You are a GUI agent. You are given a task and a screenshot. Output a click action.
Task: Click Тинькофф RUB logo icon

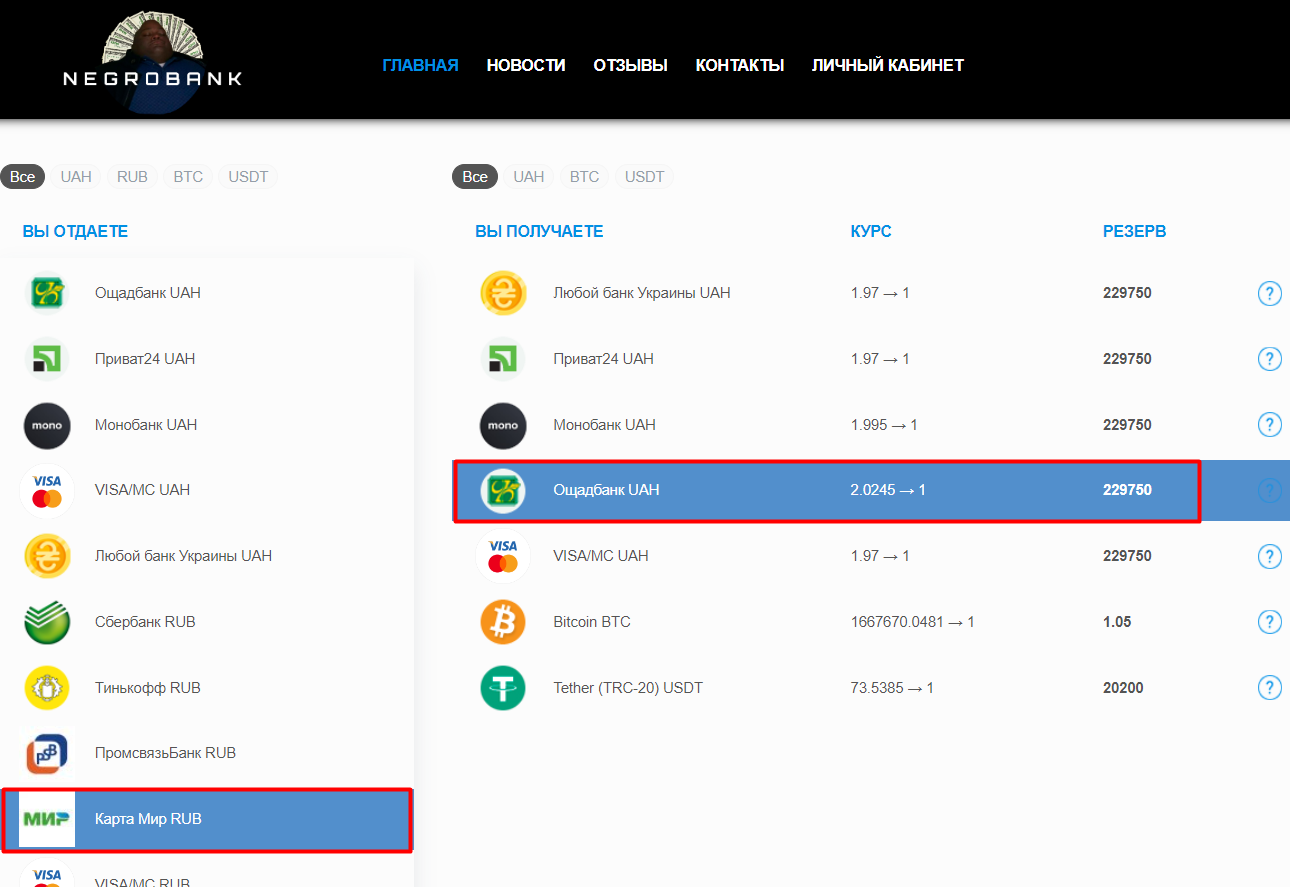[x=47, y=688]
